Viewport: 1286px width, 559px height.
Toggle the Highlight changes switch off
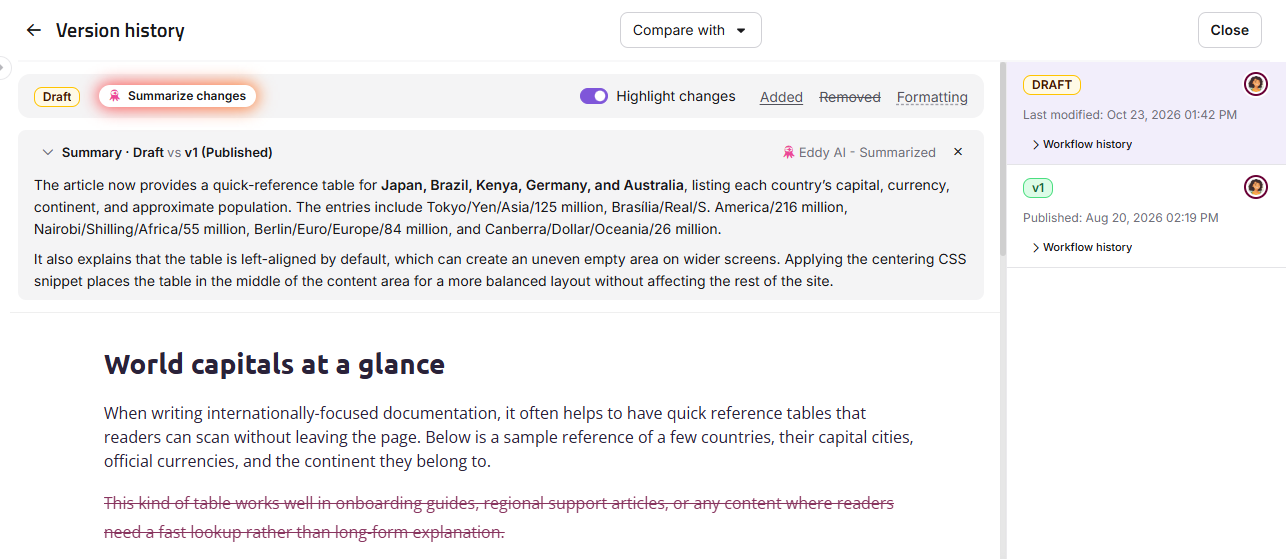594,96
